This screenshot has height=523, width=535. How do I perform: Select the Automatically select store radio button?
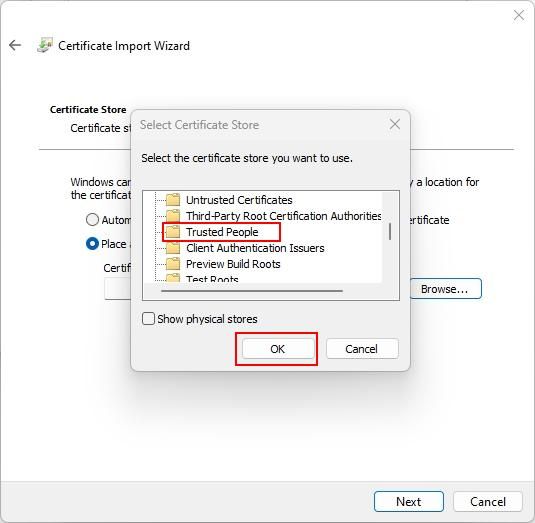point(92,220)
